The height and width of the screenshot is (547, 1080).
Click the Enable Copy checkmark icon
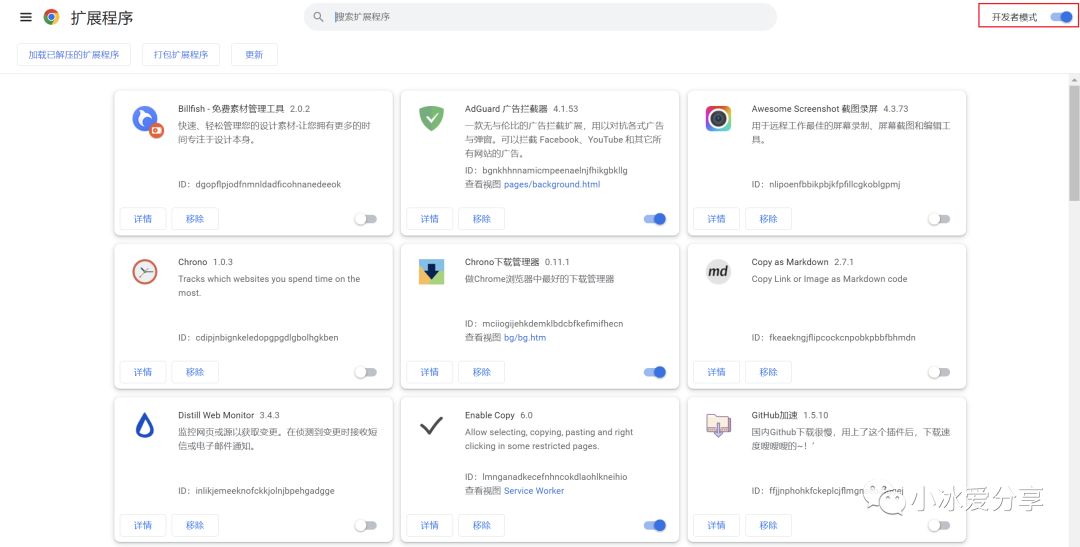pos(431,426)
